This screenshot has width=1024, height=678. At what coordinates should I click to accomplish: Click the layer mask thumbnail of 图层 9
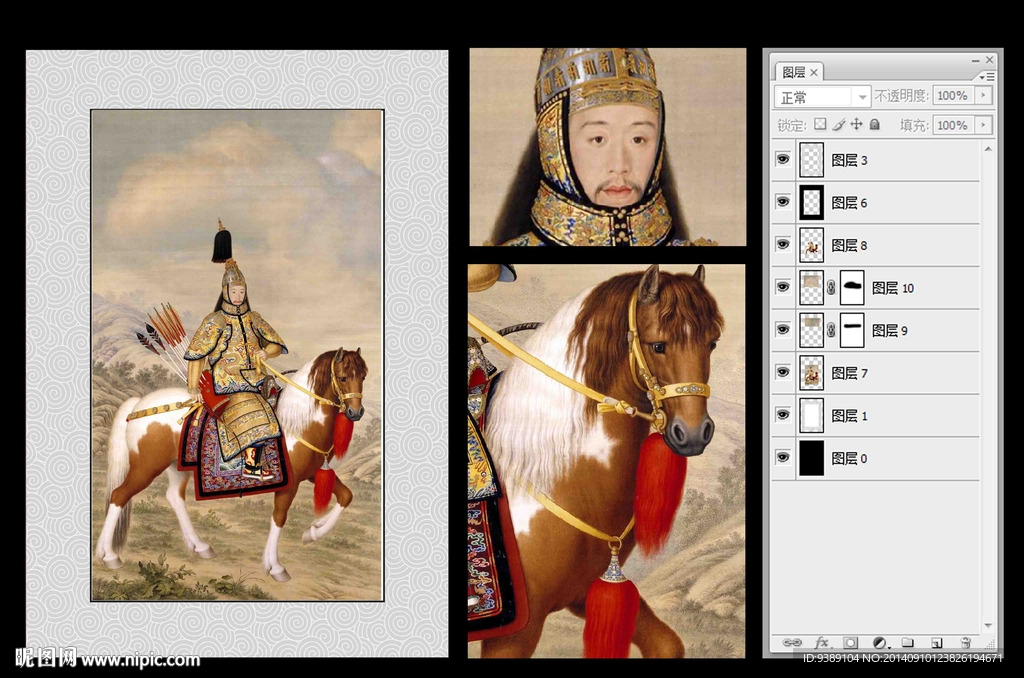click(x=852, y=330)
